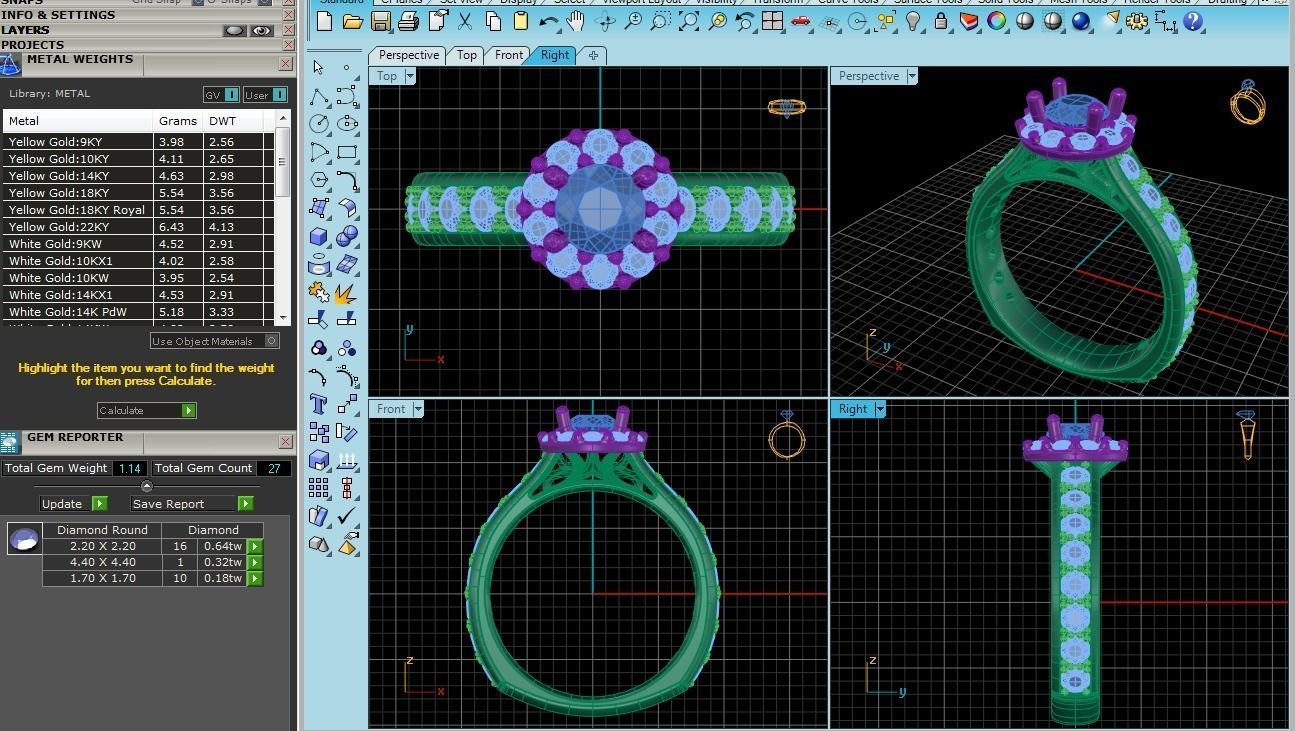
Task: Toggle the Layers oval material button
Action: pos(235,31)
